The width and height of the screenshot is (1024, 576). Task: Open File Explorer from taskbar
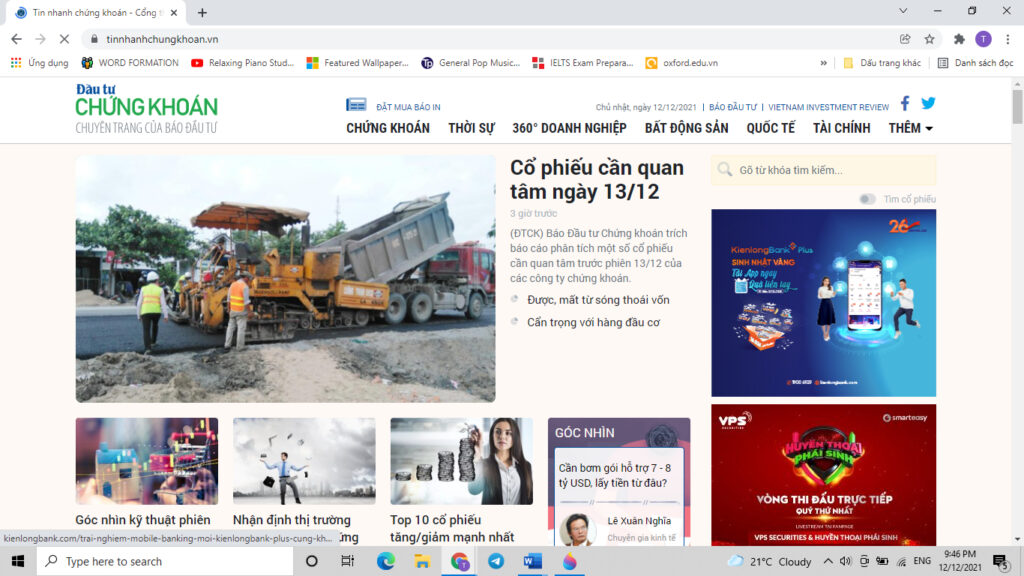point(422,561)
